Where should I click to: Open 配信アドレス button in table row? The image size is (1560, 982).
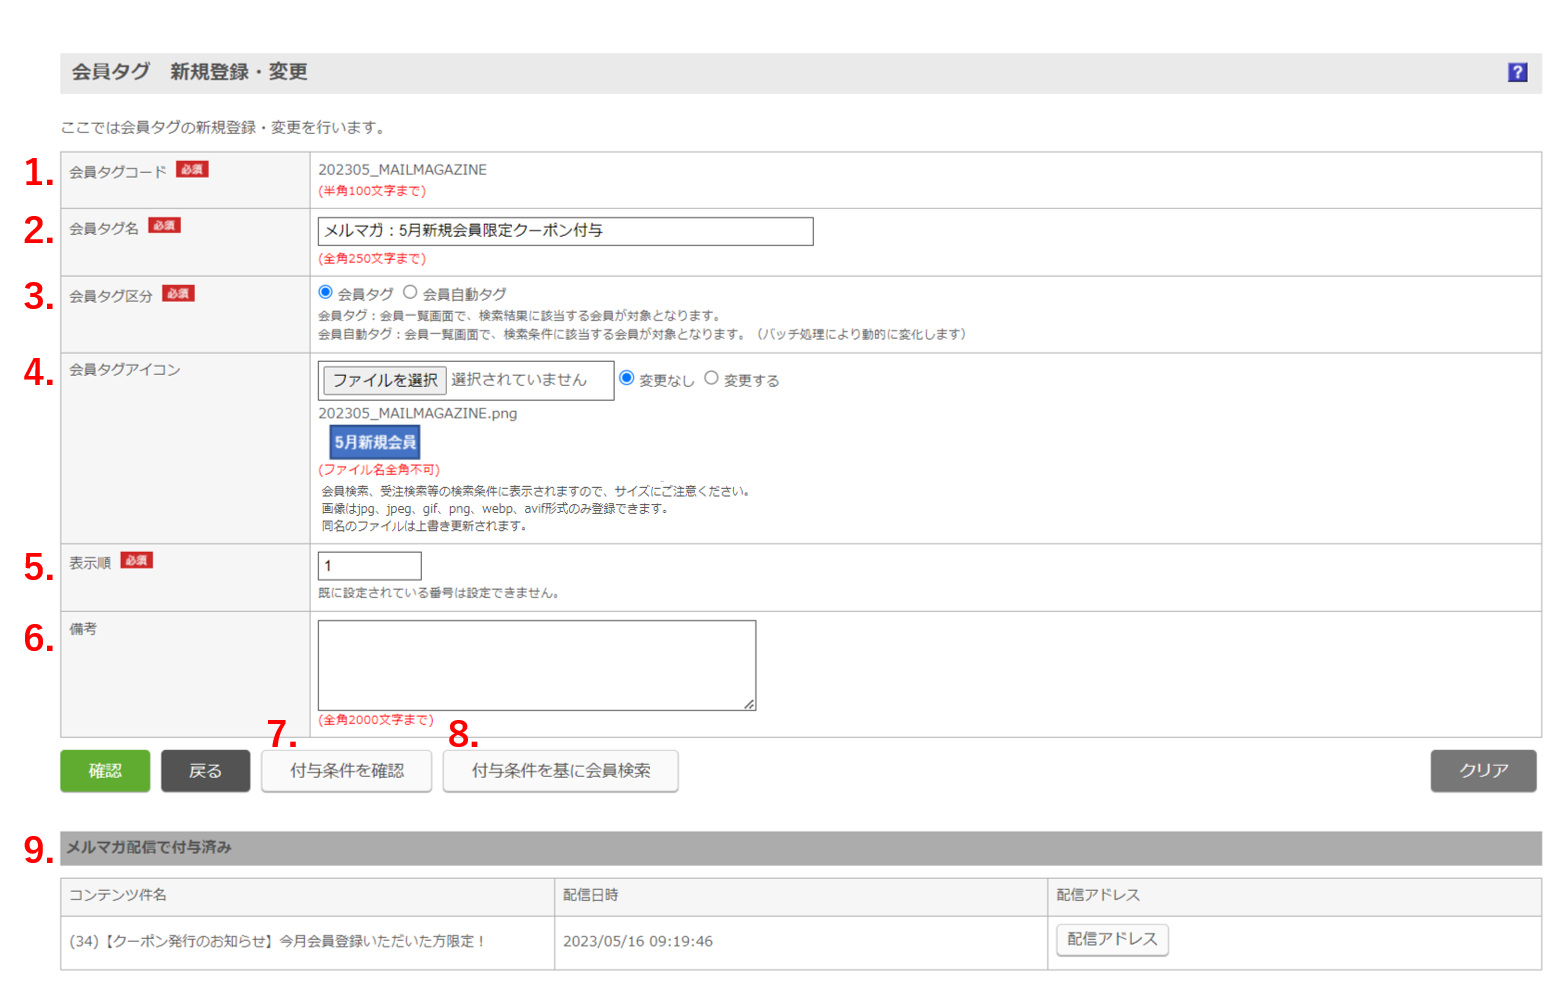pyautogui.click(x=1111, y=939)
